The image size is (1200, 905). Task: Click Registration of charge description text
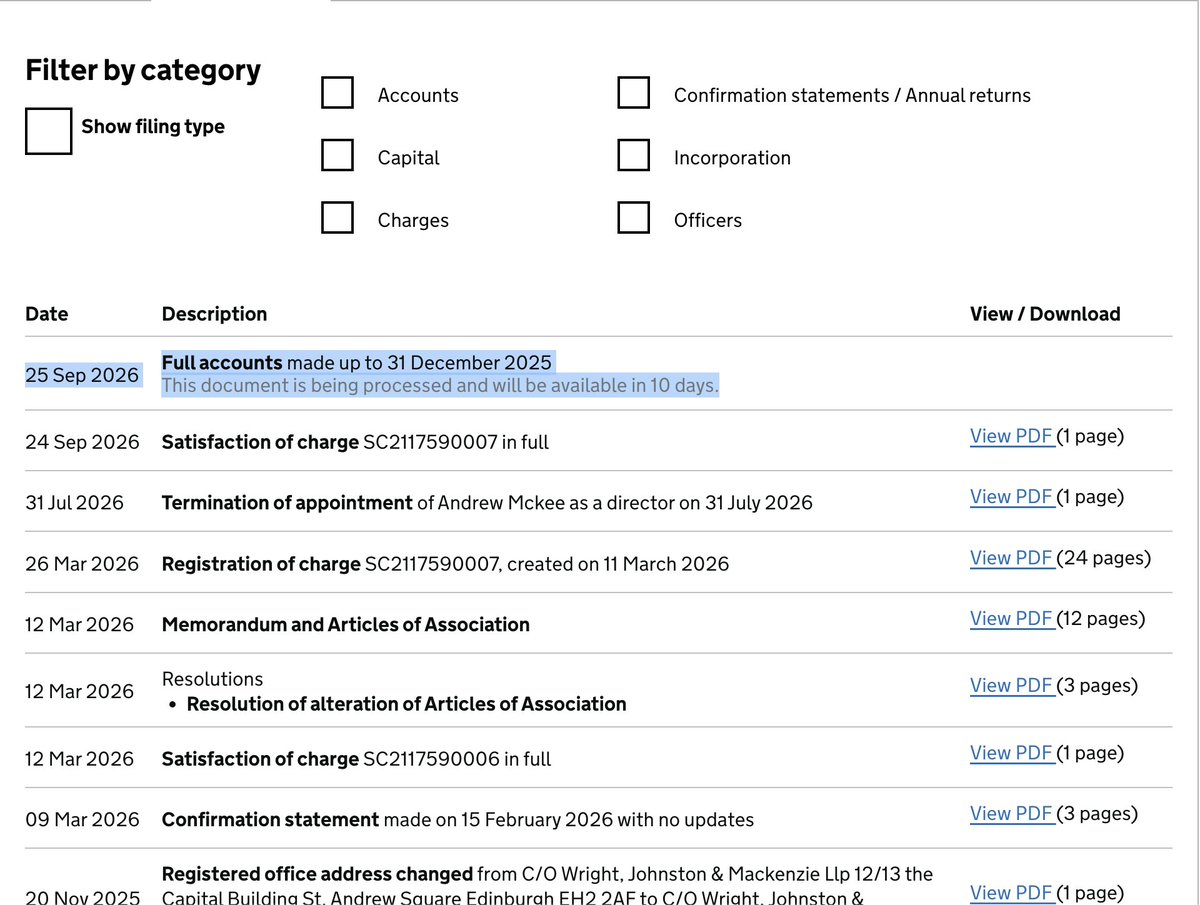[445, 564]
